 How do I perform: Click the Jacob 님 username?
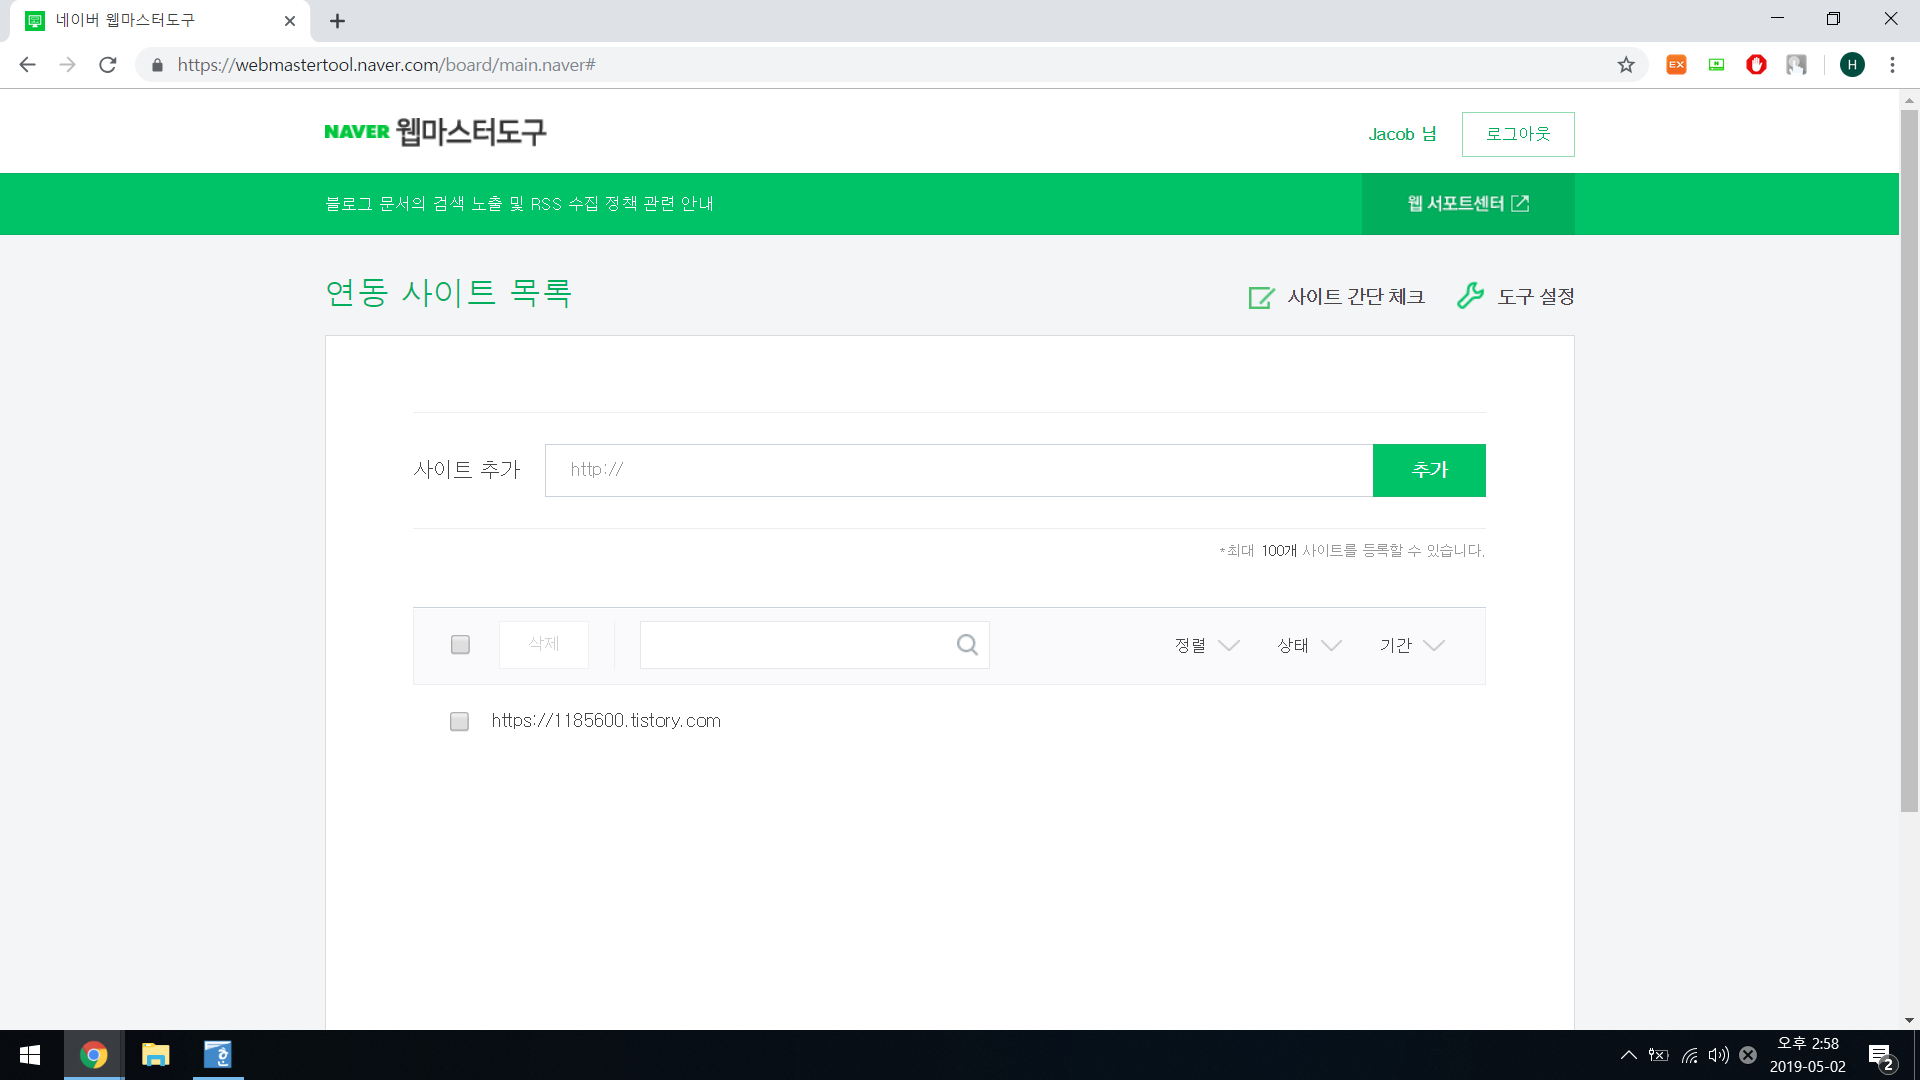1402,134
